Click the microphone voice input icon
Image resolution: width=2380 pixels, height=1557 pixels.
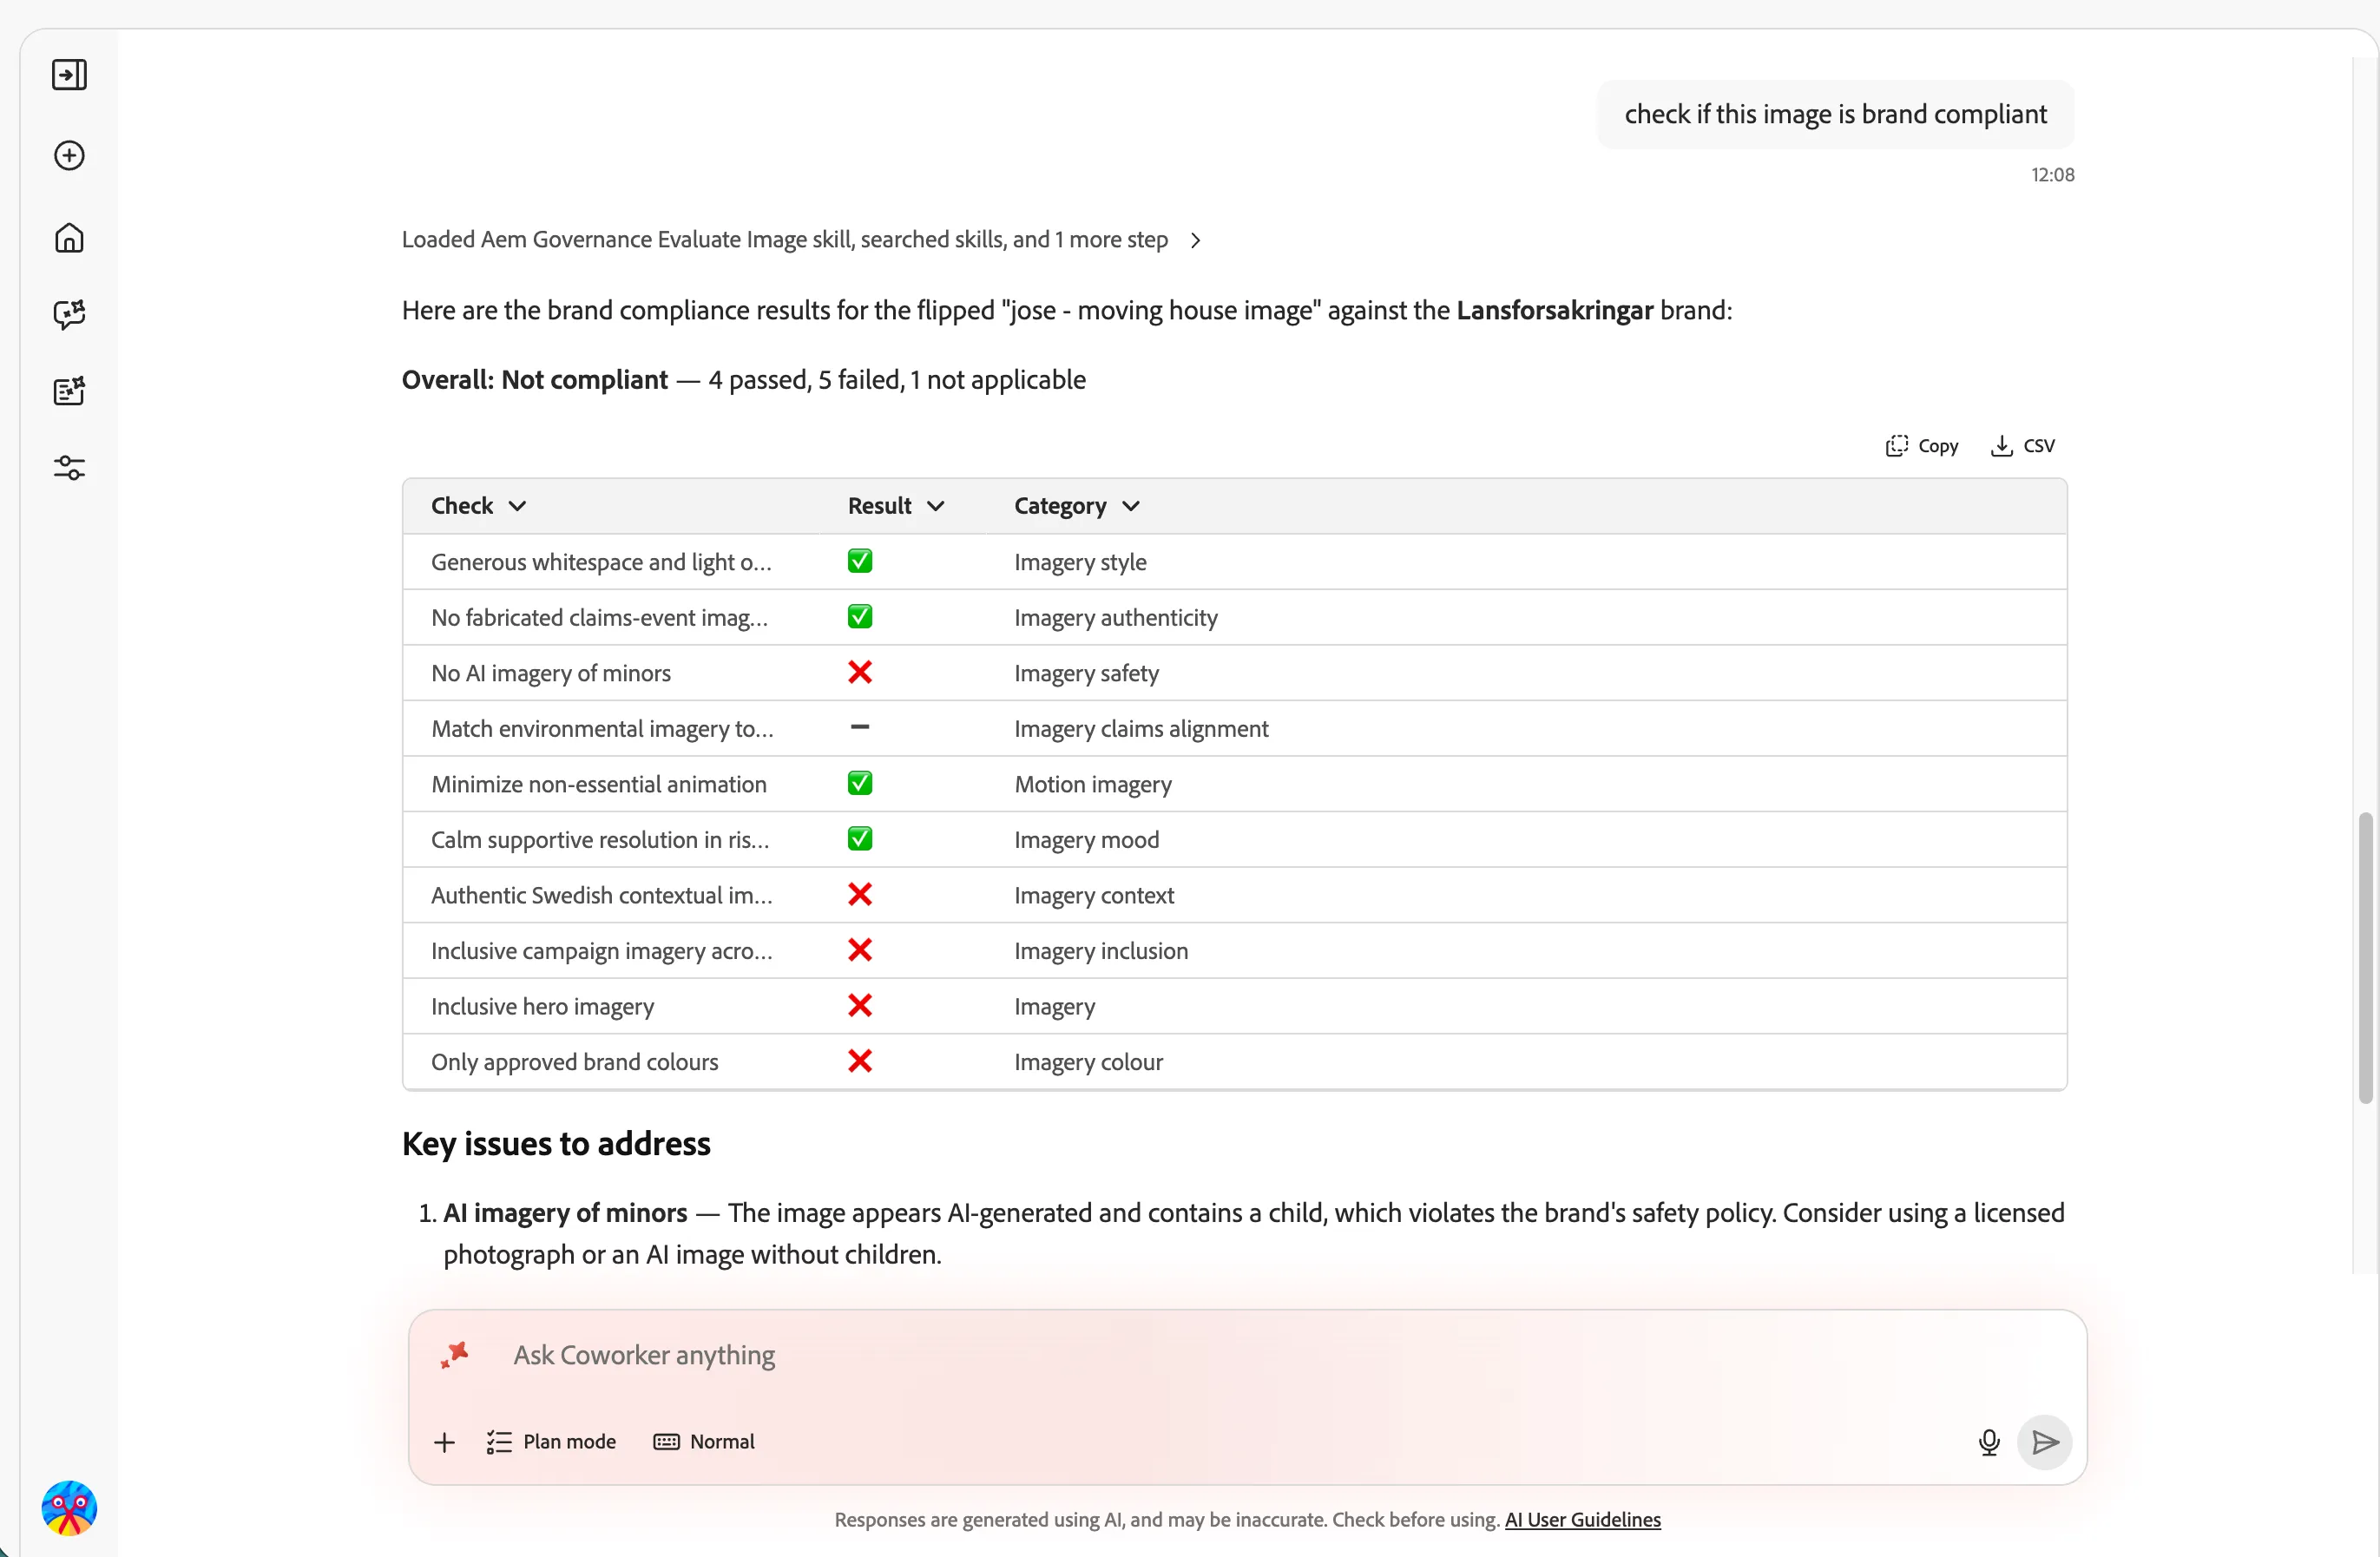coord(1989,1442)
